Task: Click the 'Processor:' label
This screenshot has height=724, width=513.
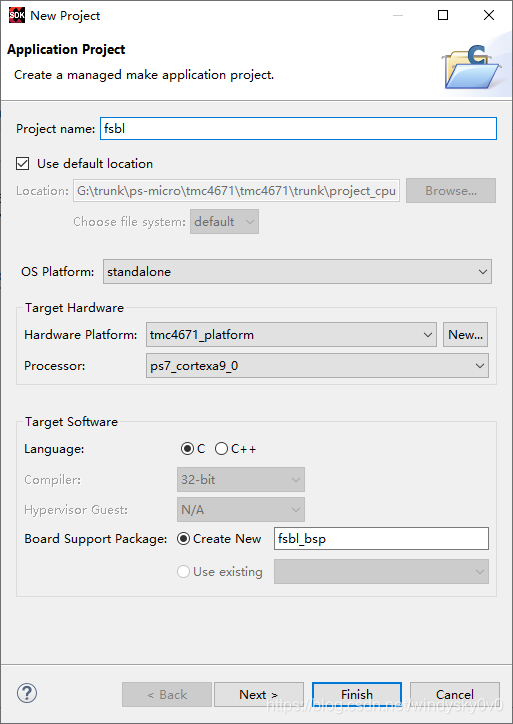Action: tap(54, 366)
